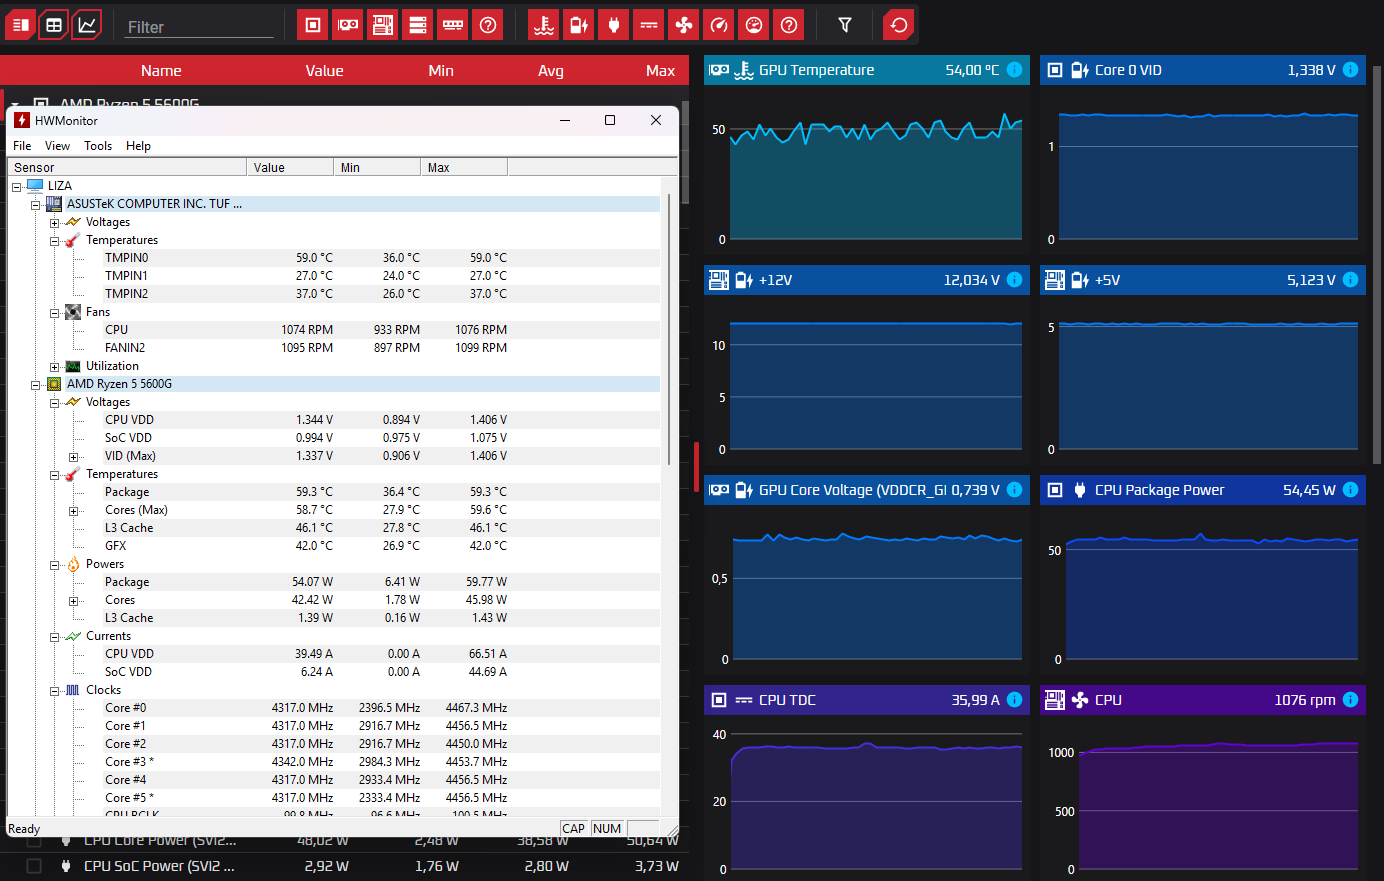The height and width of the screenshot is (881, 1384).
Task: Collapse the Fans node under ASUSTeK
Action: (55, 313)
